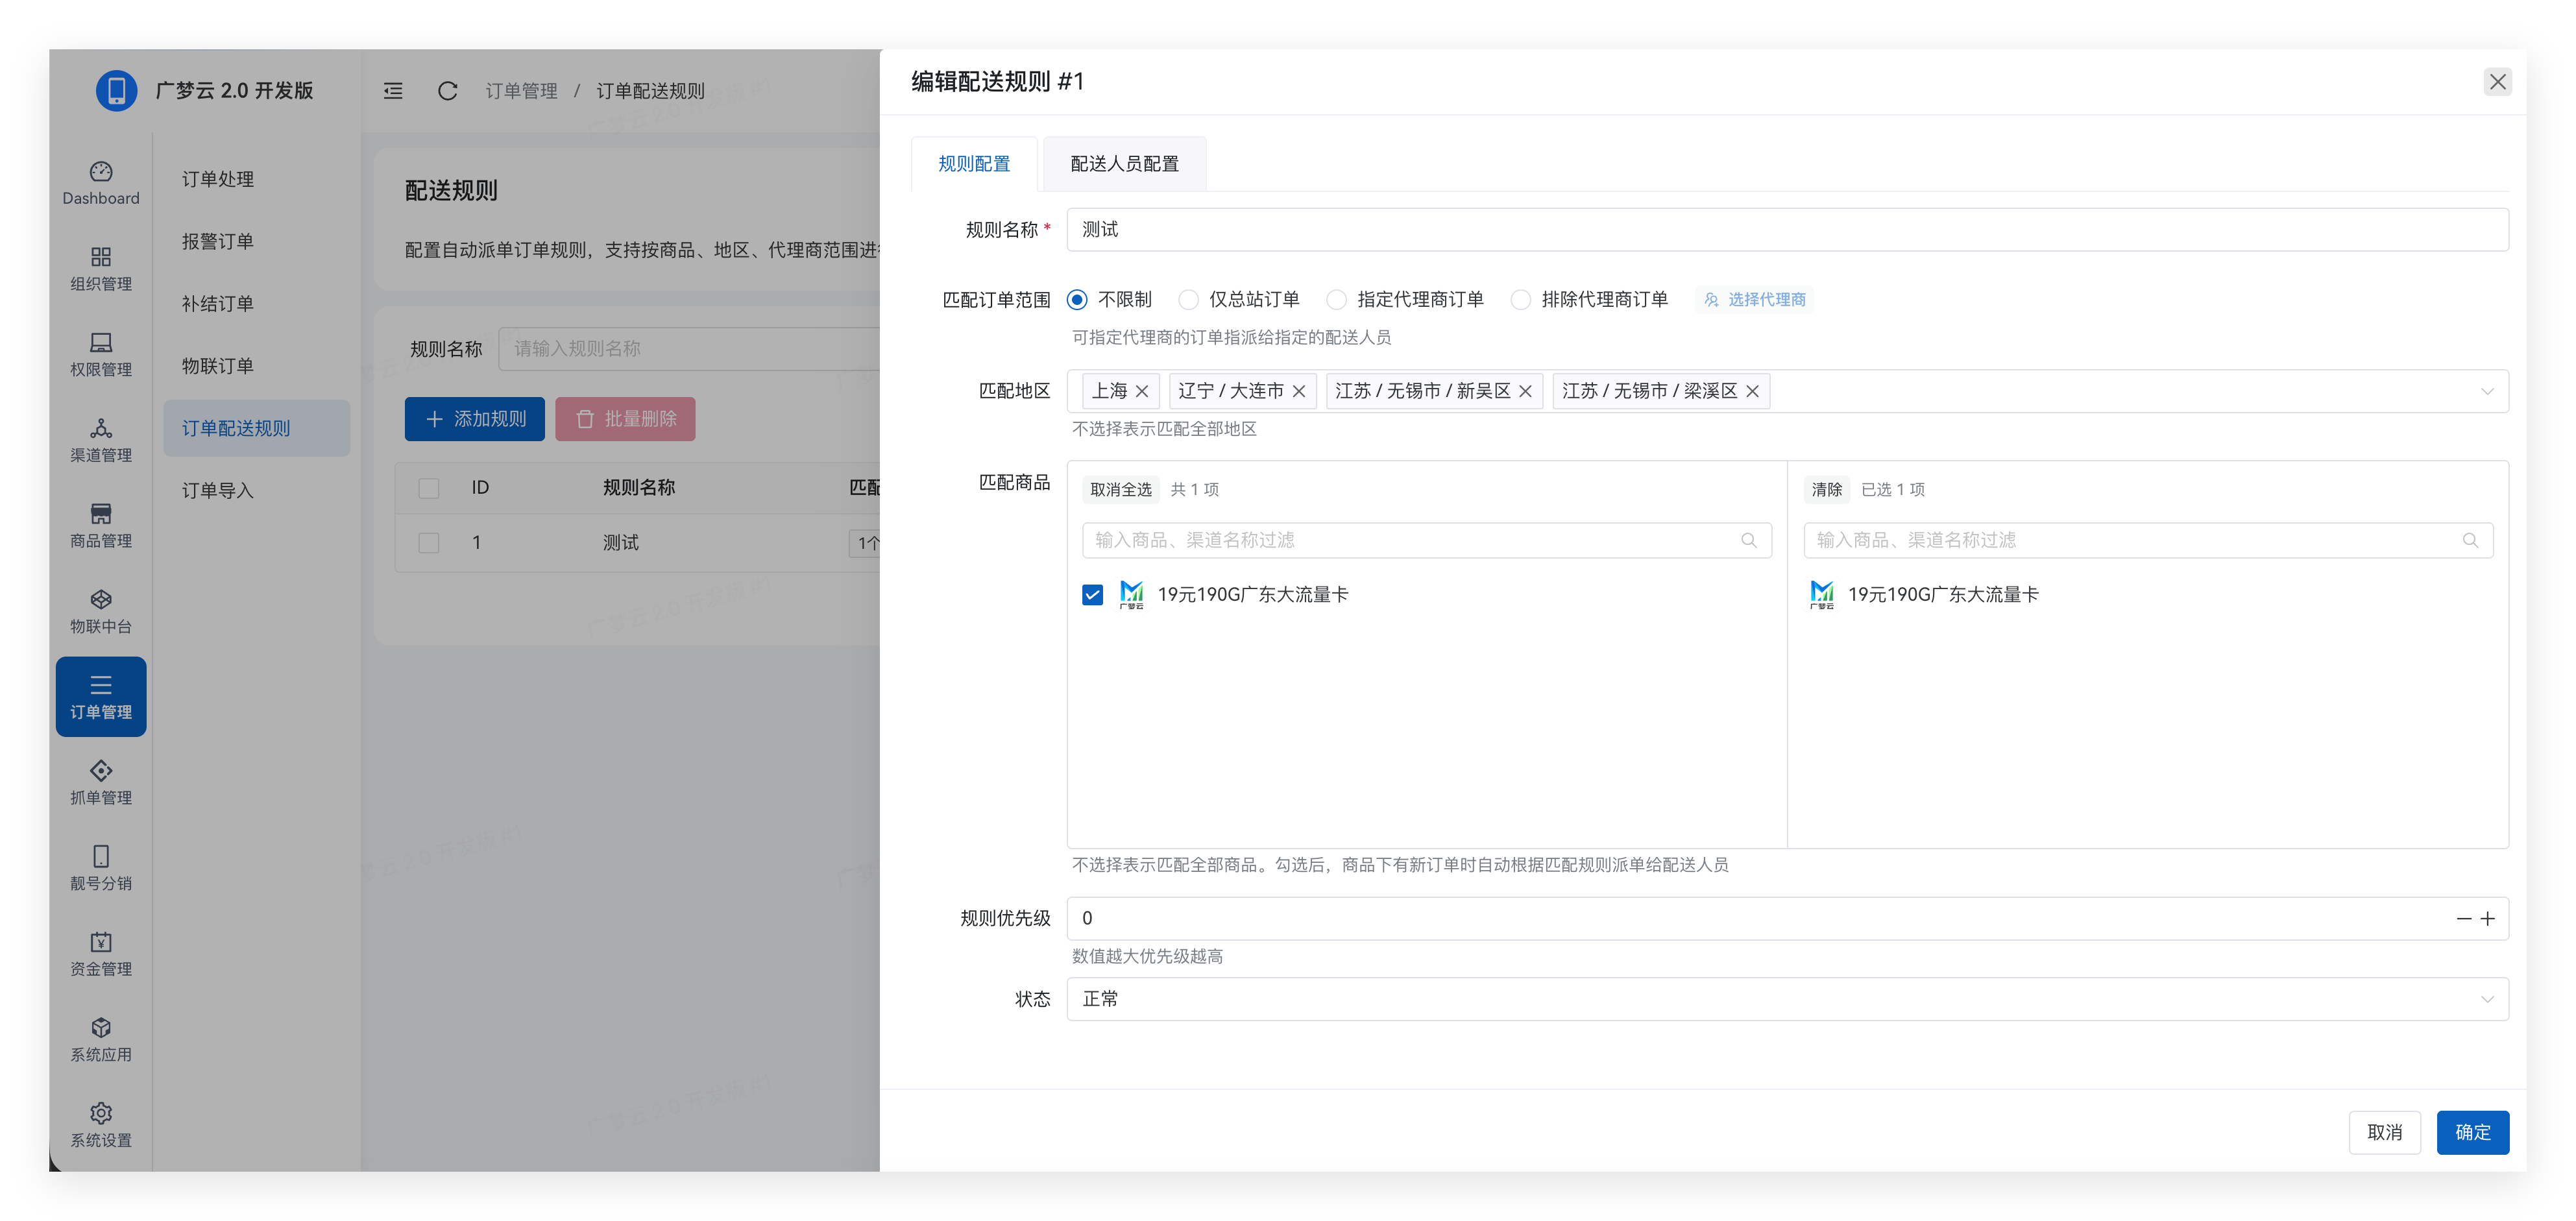2576x1221 pixels.
Task: Click the 确定 button
Action: pos(2472,1133)
